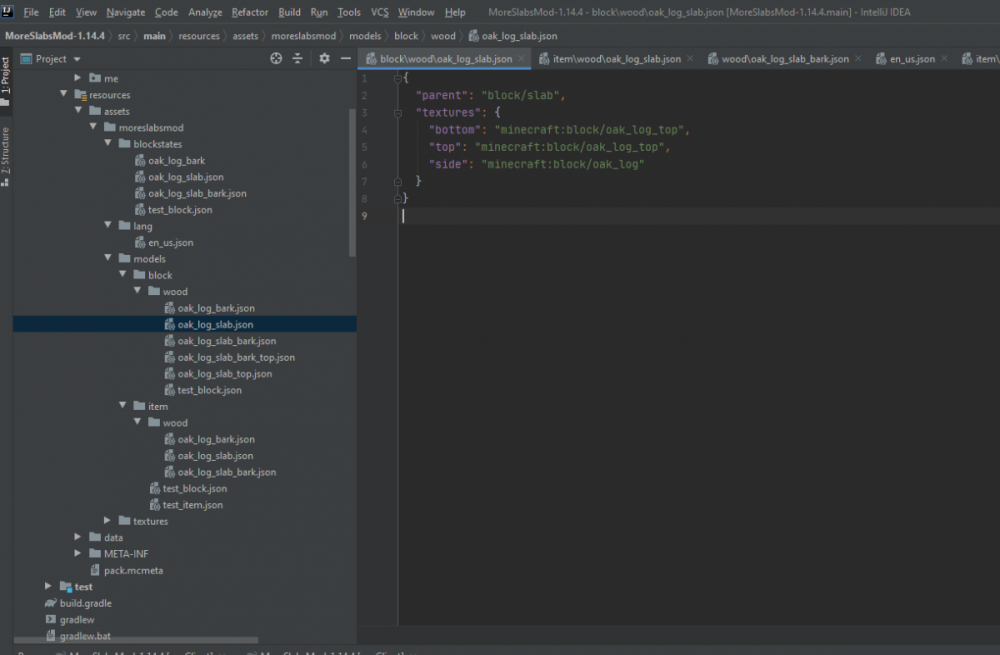
Task: Click the IntelliJ IDEA logo icon
Action: [8, 11]
